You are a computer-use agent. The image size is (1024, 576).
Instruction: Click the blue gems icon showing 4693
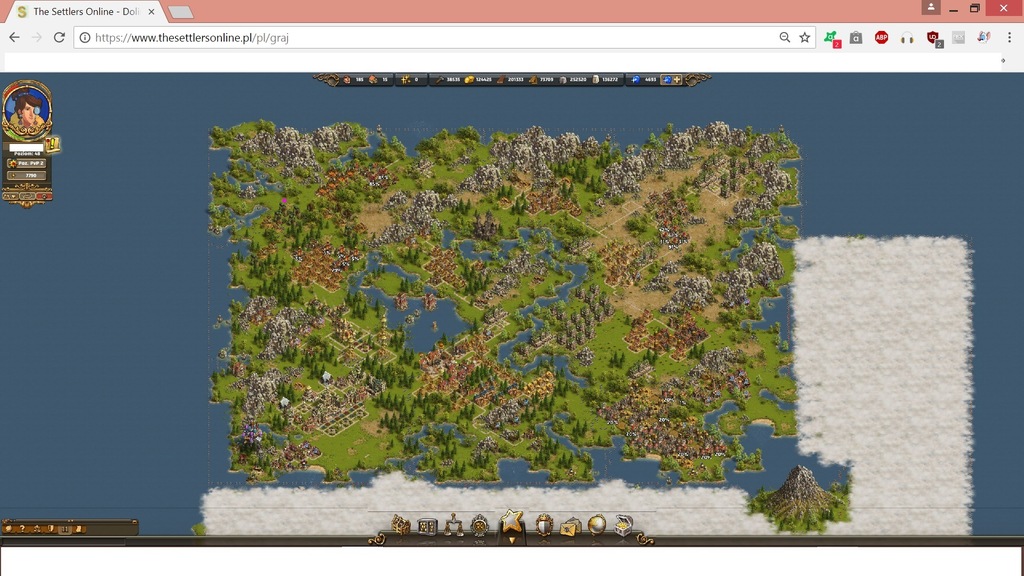click(635, 80)
